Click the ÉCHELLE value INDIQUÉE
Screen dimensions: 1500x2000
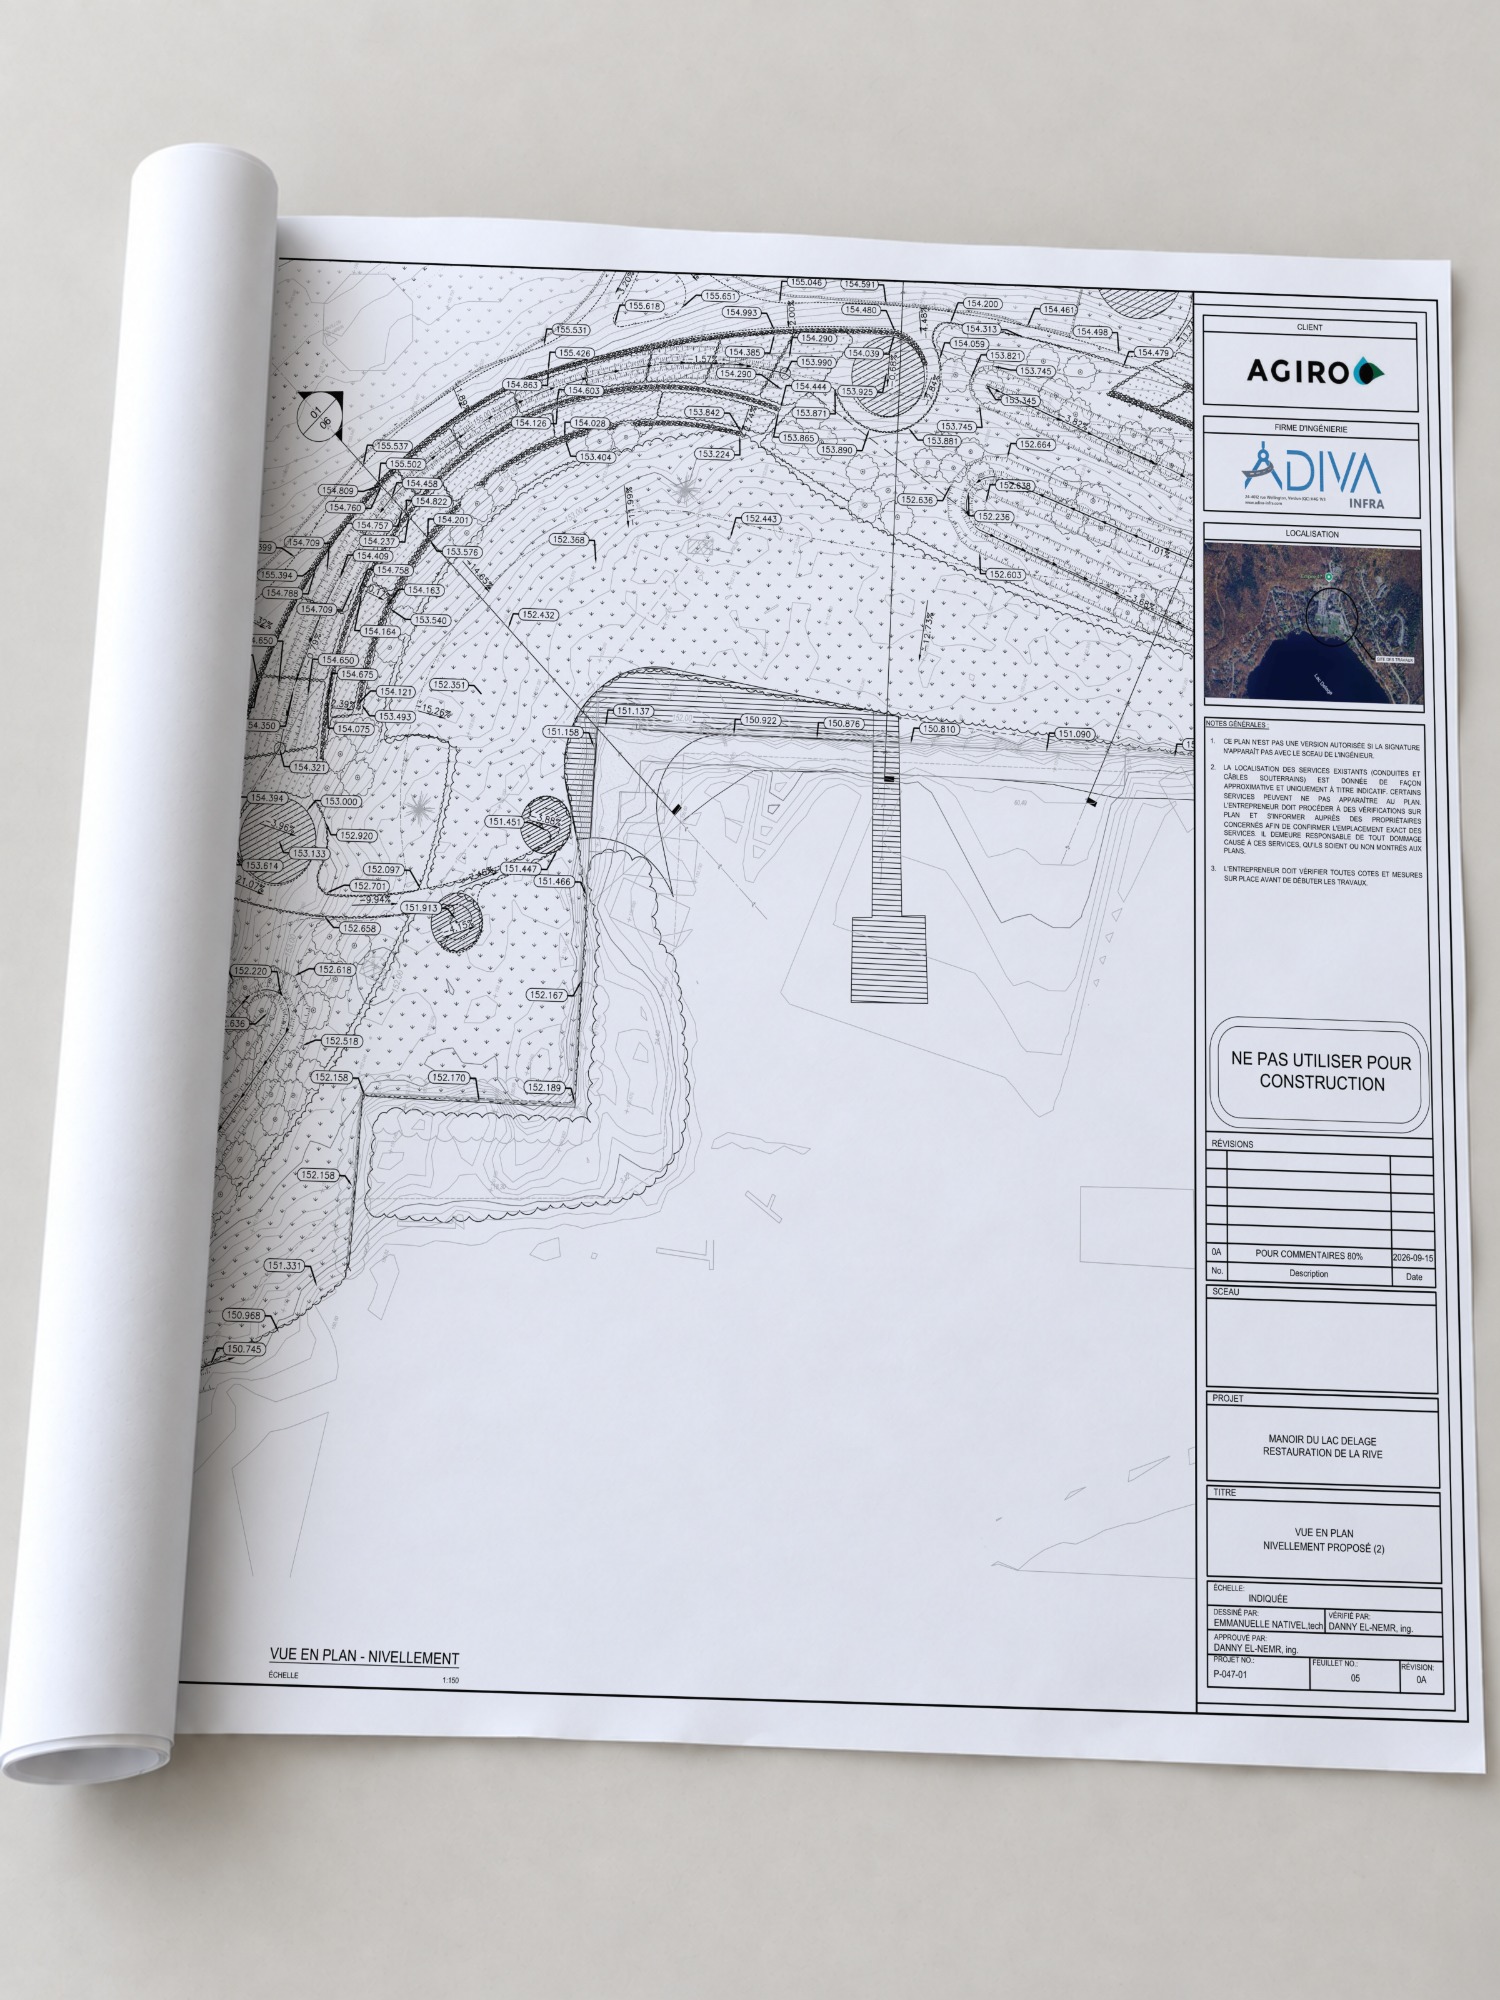(1268, 1599)
